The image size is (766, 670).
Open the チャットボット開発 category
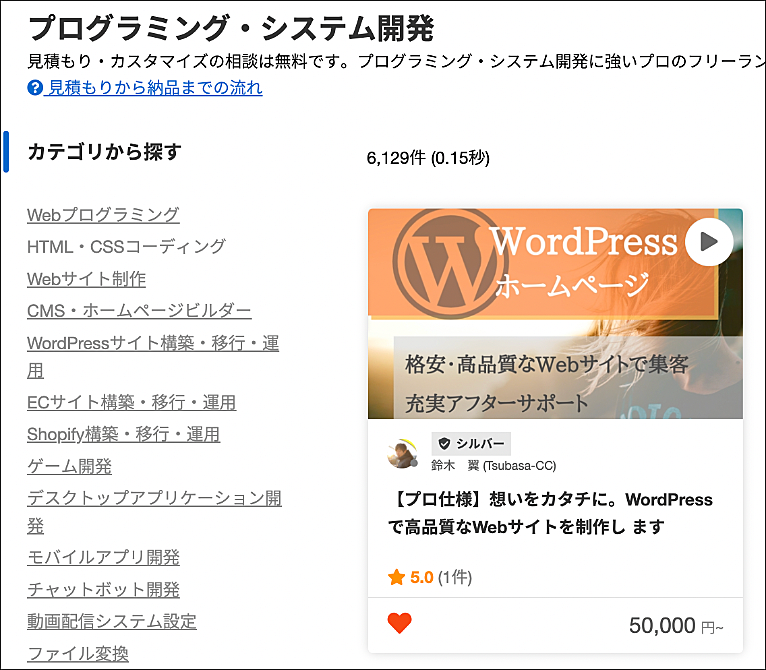click(104, 590)
